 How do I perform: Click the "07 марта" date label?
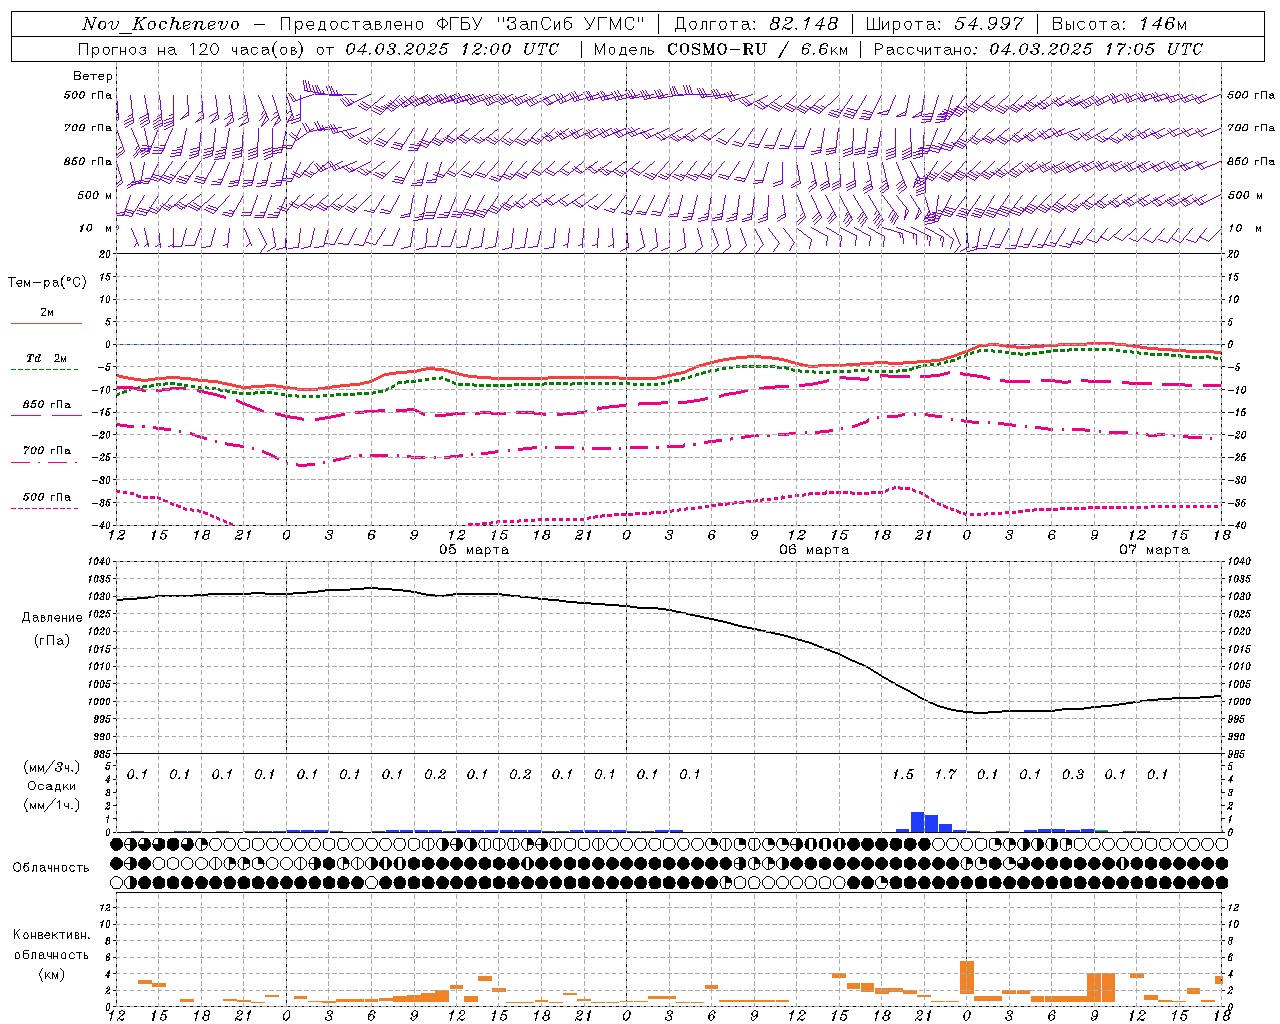pos(1154,550)
